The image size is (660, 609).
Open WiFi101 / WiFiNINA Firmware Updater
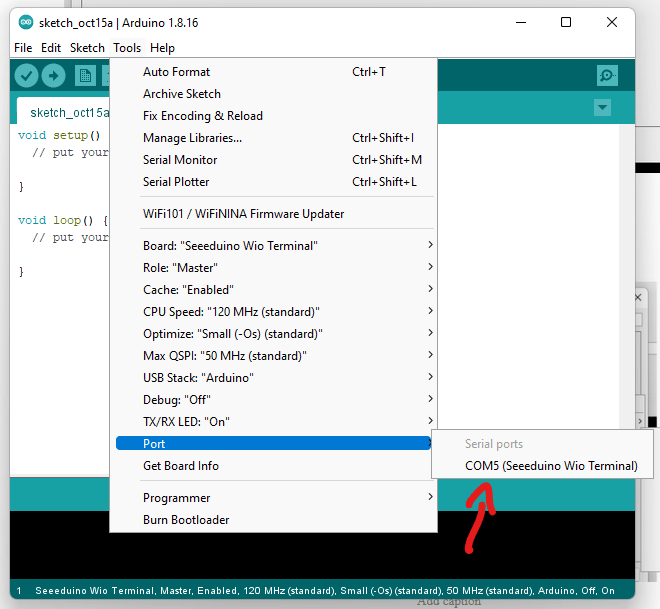tap(273, 214)
